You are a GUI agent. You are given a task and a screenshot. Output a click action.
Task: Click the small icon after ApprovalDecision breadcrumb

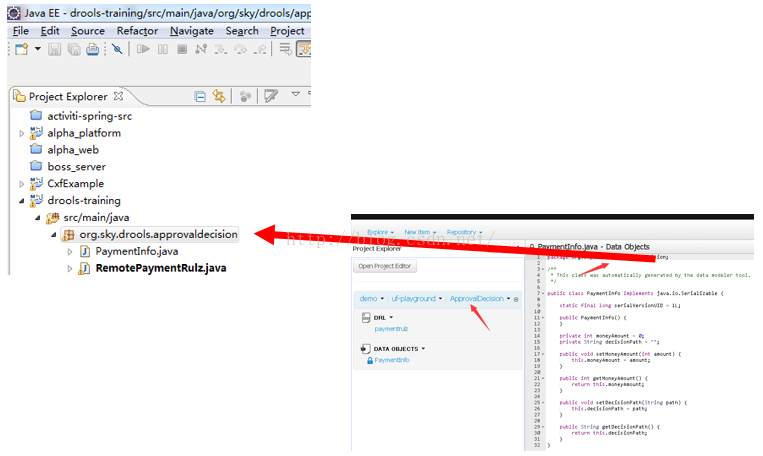(516, 299)
